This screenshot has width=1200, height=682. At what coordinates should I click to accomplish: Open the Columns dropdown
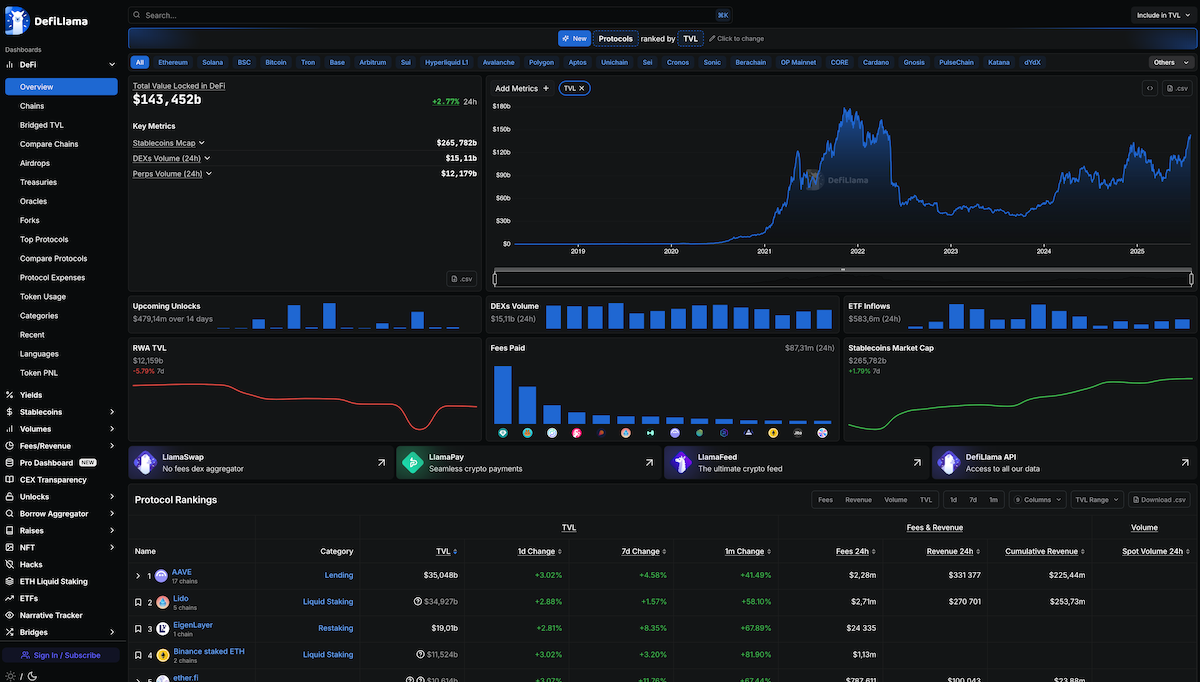pyautogui.click(x=1037, y=499)
